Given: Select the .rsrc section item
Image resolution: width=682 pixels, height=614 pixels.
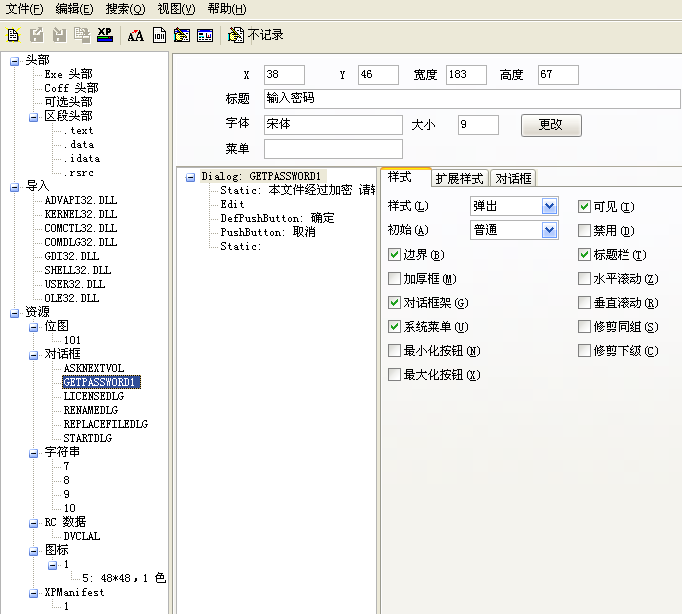Looking at the screenshot, I should pyautogui.click(x=78, y=172).
